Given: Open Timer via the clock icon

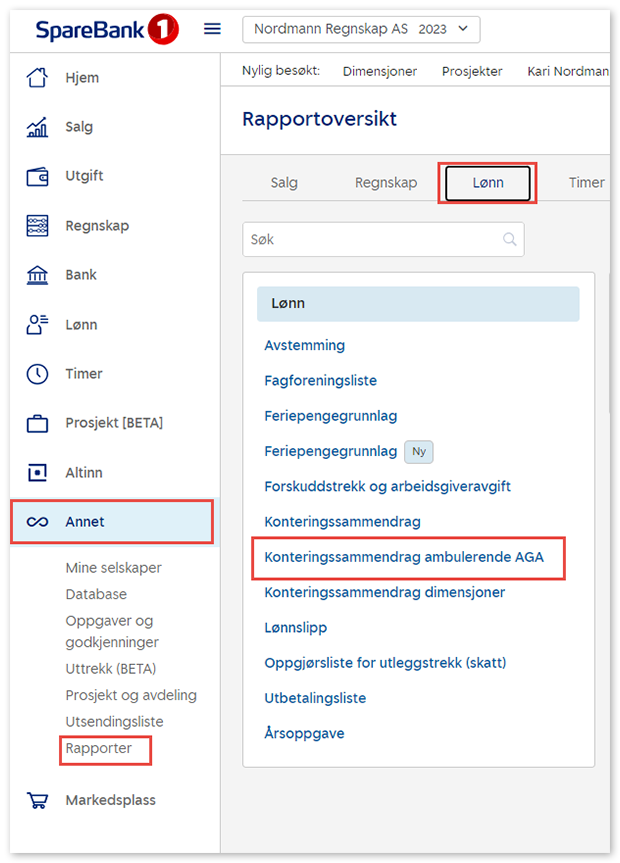Looking at the screenshot, I should coord(37,374).
